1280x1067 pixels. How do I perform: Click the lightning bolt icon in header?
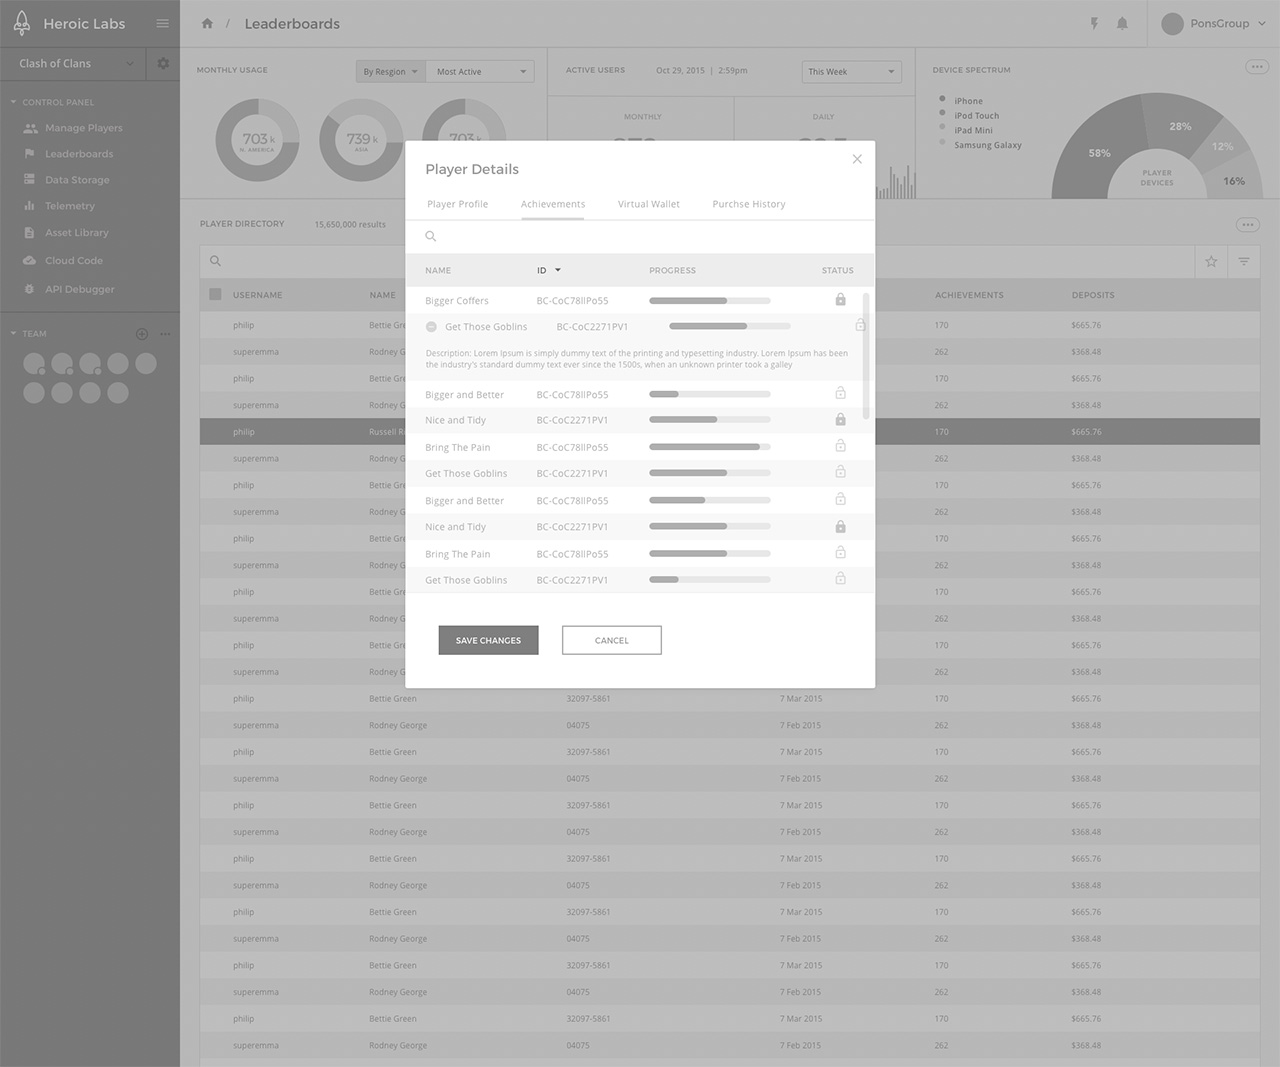coord(1094,24)
